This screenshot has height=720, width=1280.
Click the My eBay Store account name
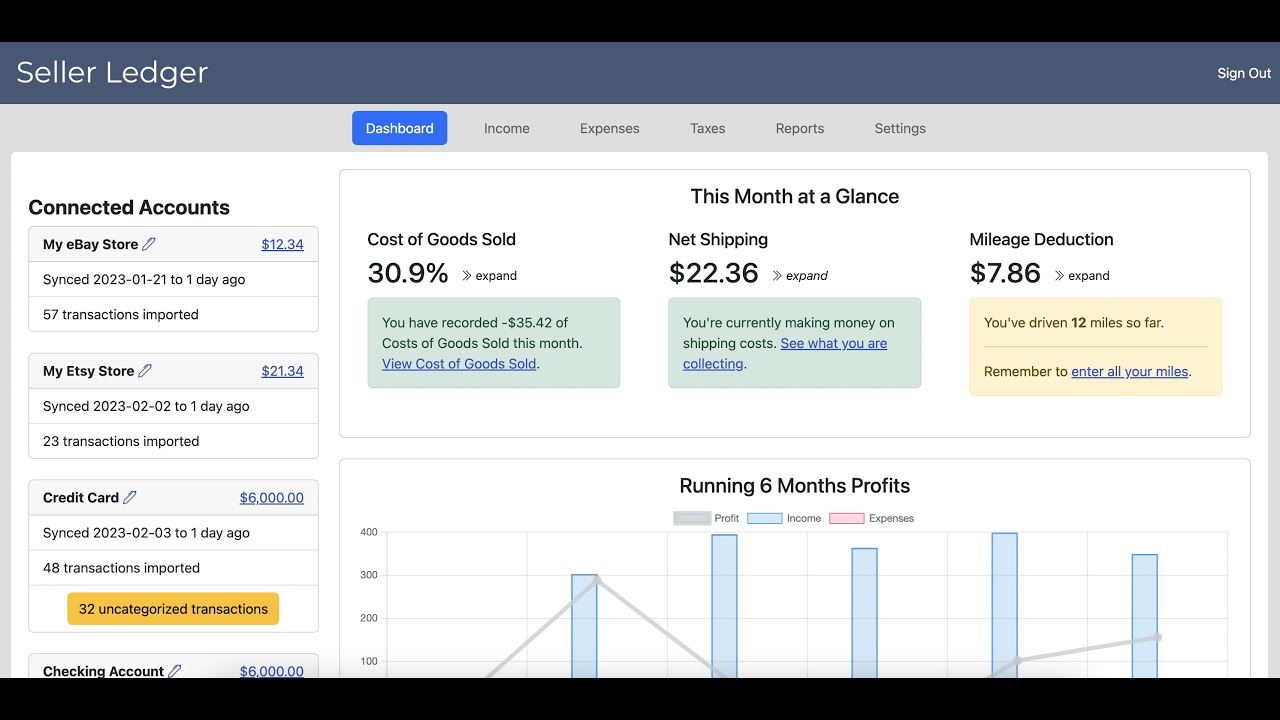coord(90,244)
